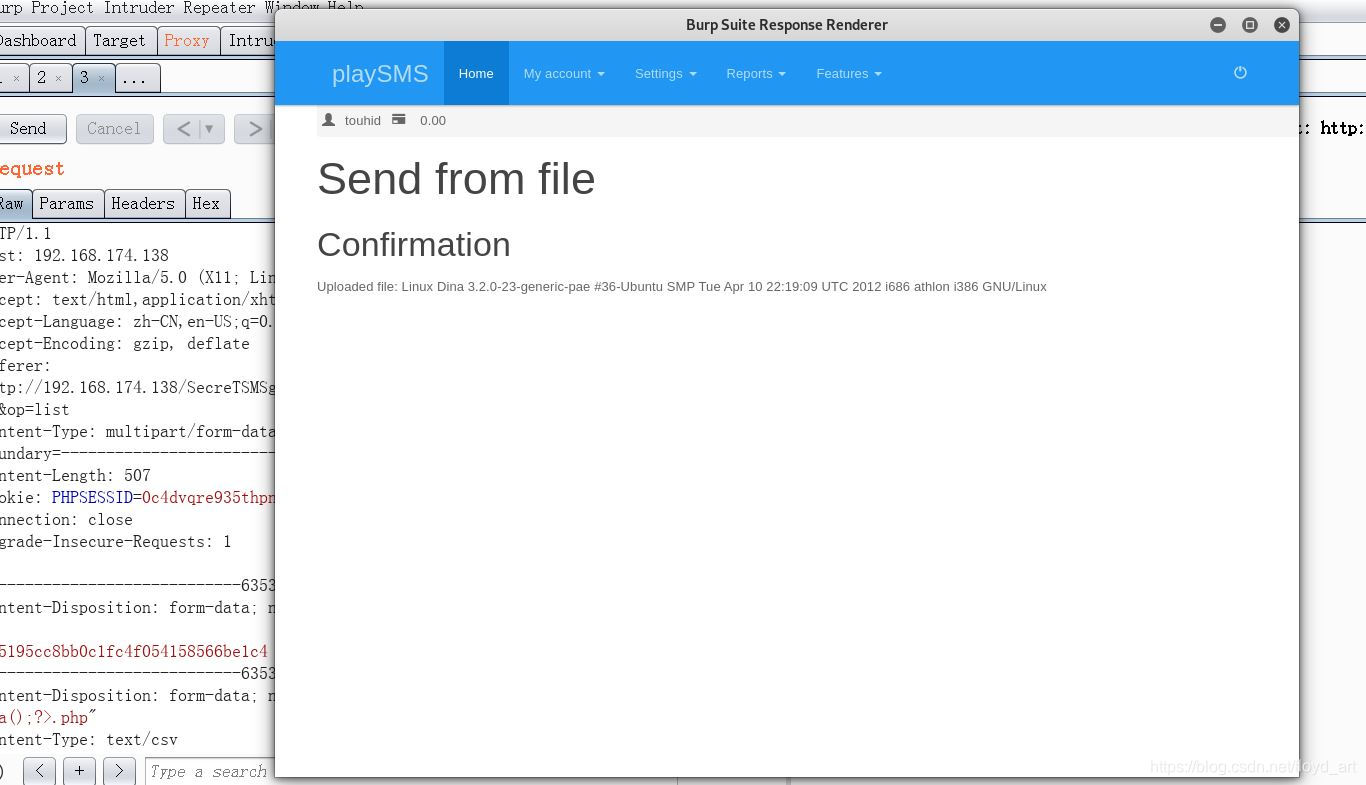The image size is (1366, 785).
Task: Open the Settings dropdown menu
Action: point(666,73)
